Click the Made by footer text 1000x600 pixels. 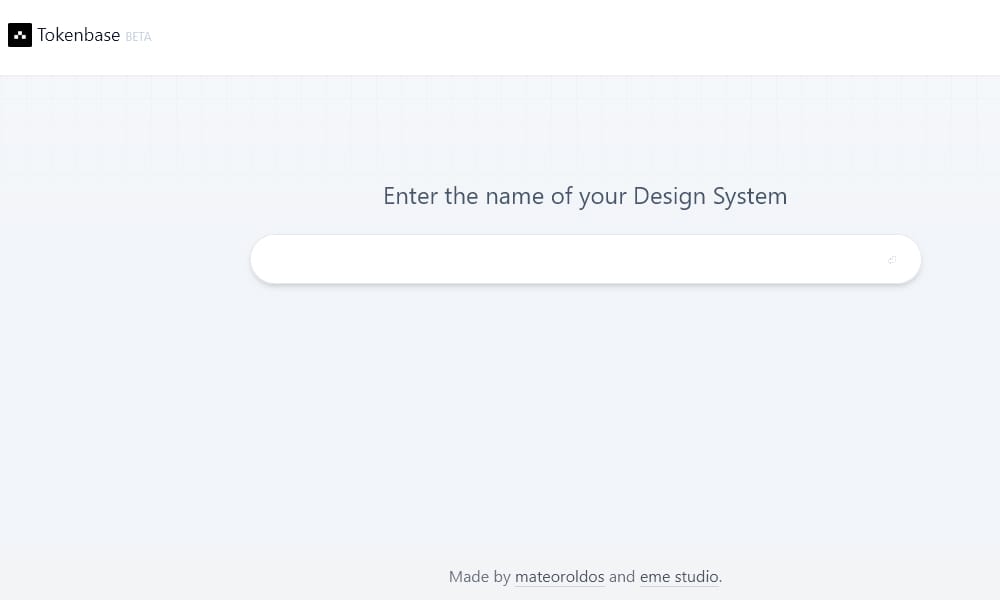coord(481,576)
